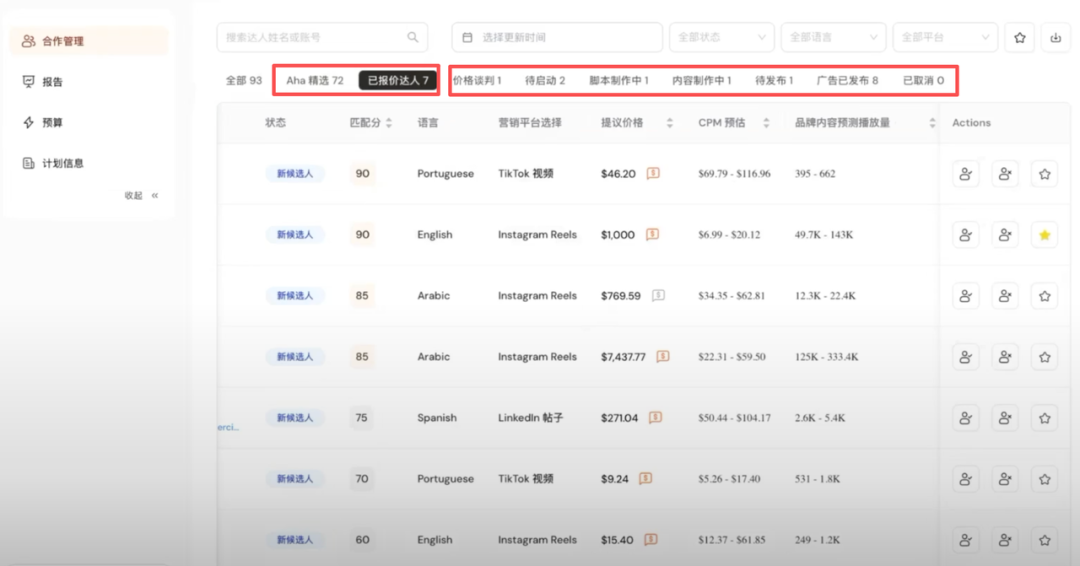Switch to the Aha 精选 72 tab
This screenshot has height=566, width=1080.
pyautogui.click(x=315, y=81)
